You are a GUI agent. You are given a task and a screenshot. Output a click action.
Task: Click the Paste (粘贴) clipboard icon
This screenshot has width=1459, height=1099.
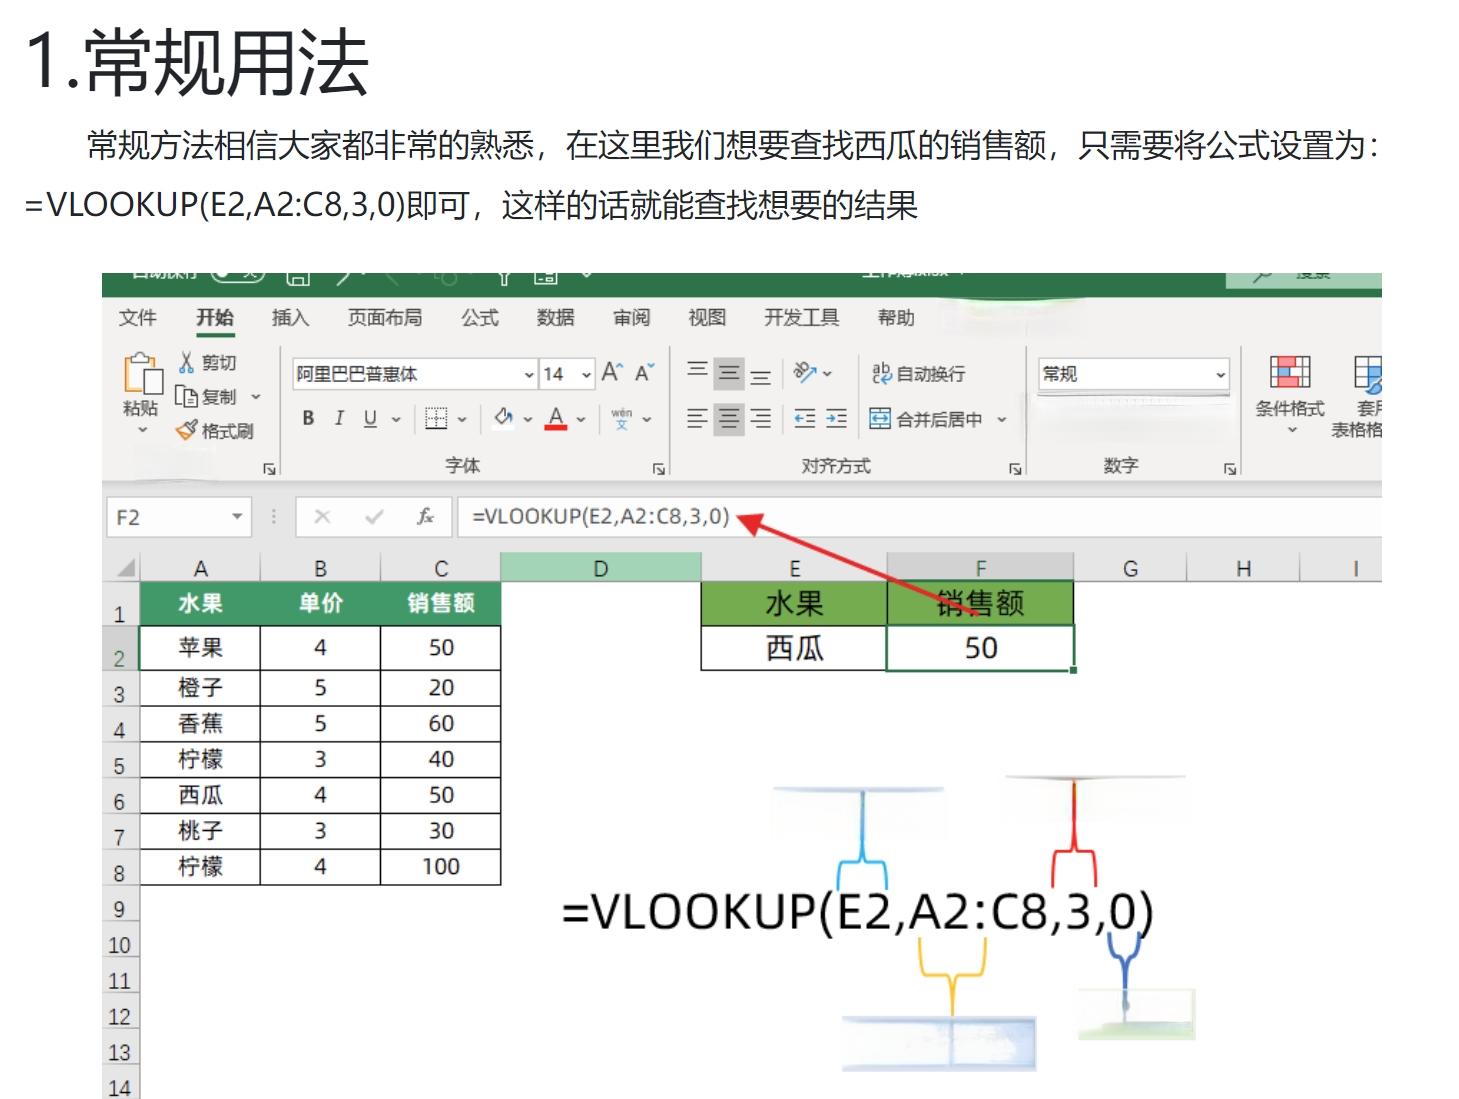[x=142, y=374]
